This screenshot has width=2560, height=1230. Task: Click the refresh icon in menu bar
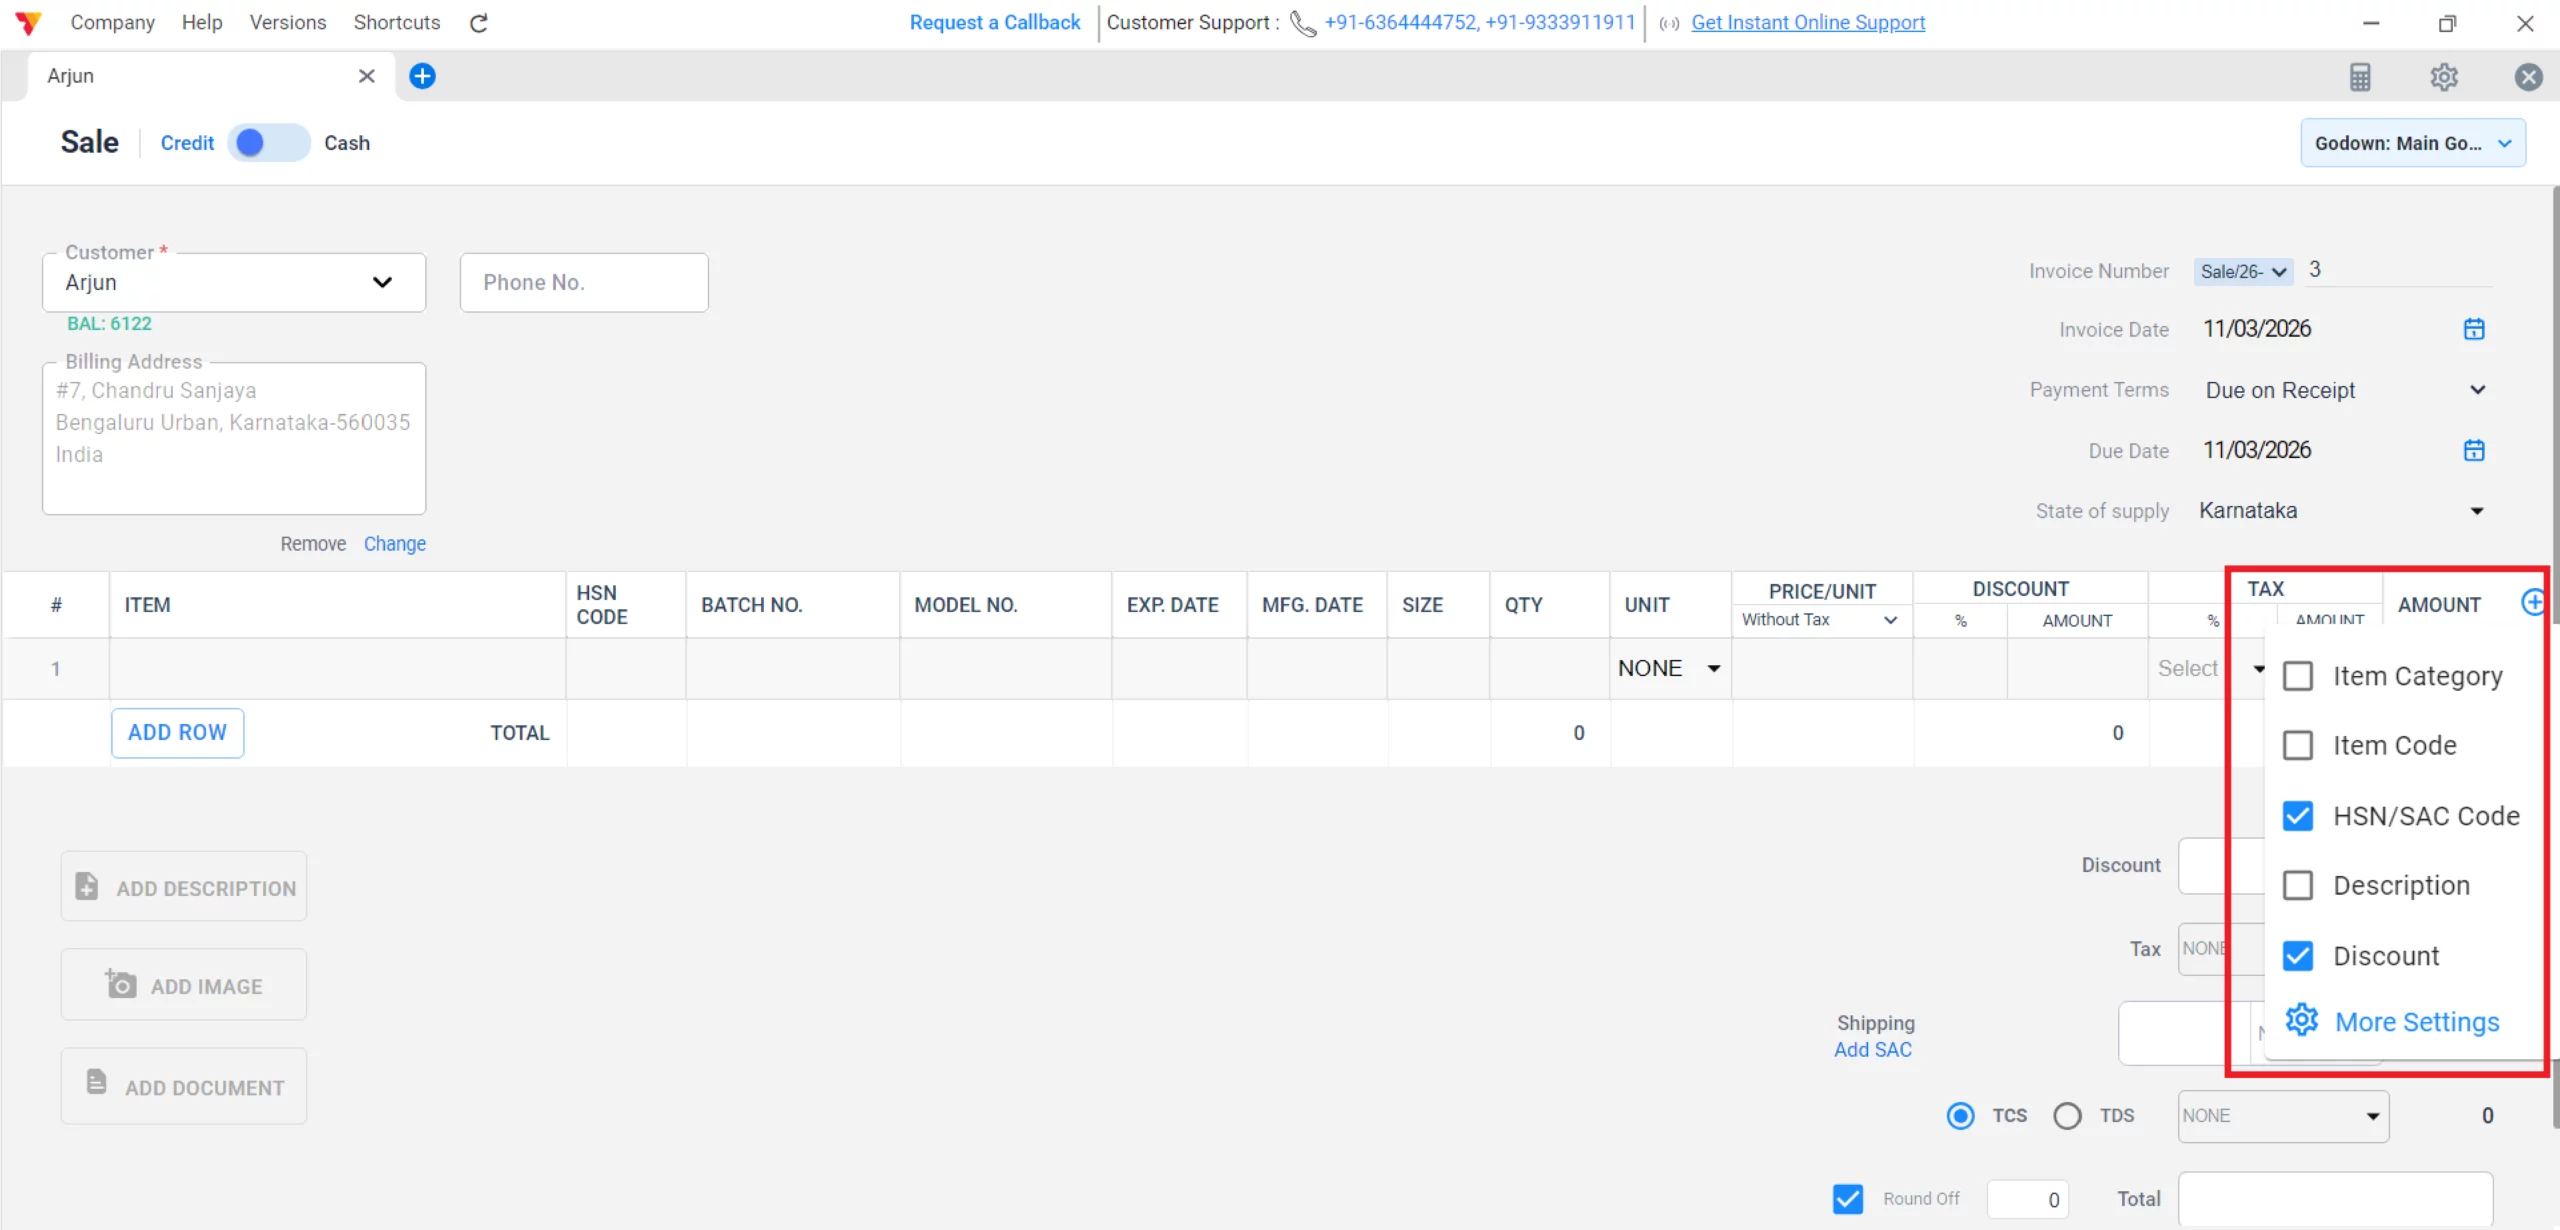coord(479,23)
